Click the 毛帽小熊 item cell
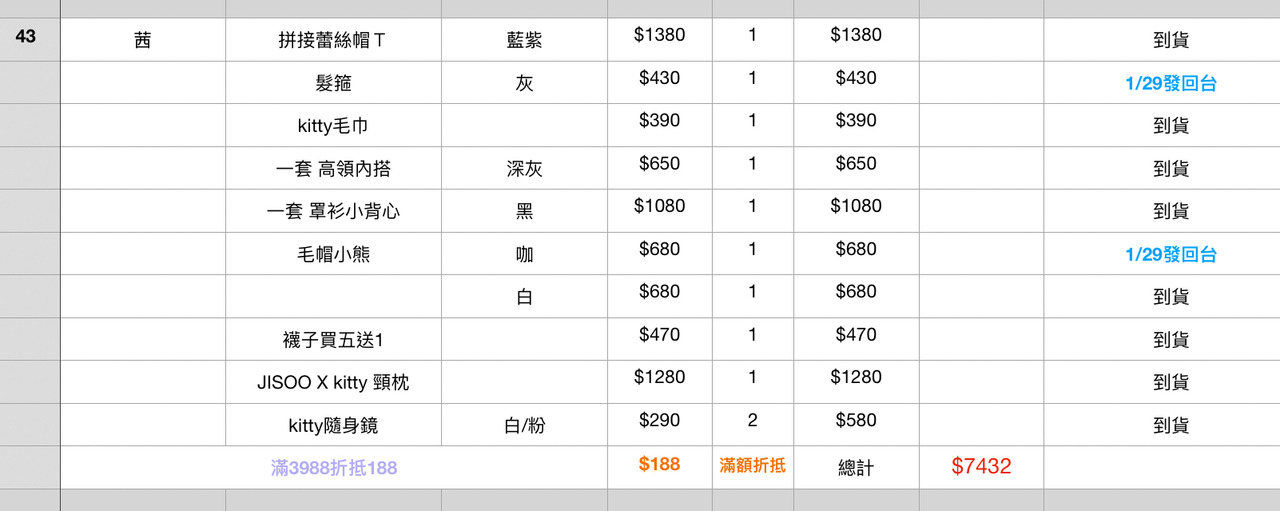Viewport: 1280px width, 511px height. coord(333,254)
